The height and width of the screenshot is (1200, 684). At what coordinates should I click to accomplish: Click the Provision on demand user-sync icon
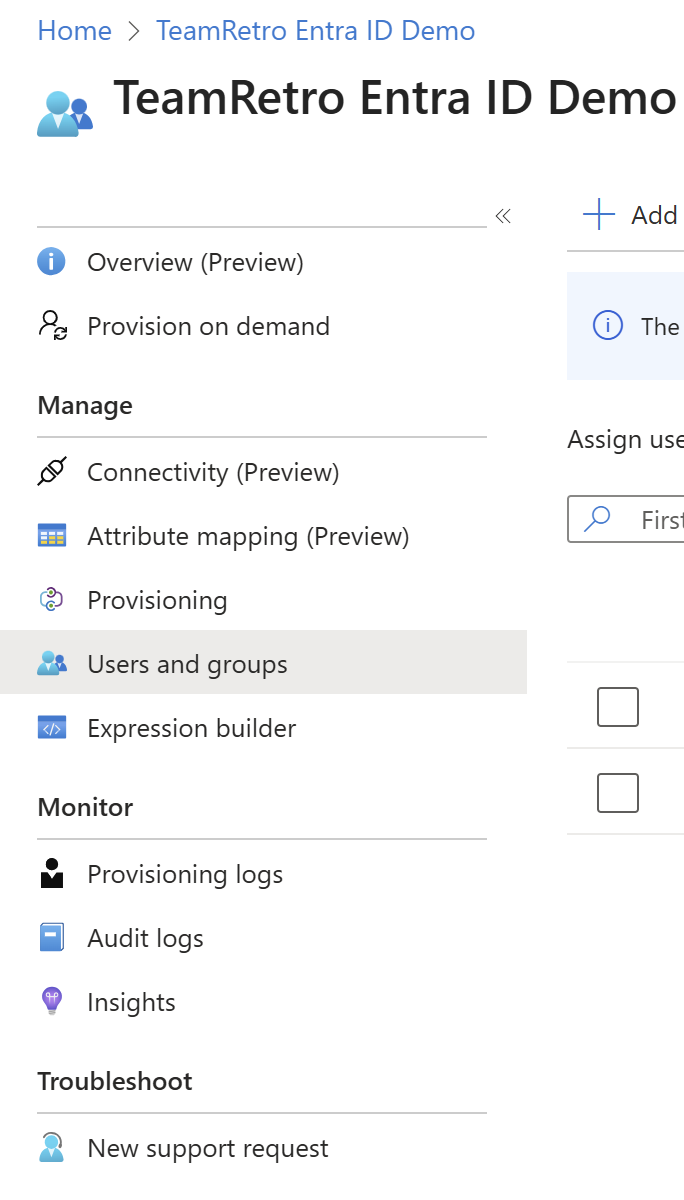[52, 326]
